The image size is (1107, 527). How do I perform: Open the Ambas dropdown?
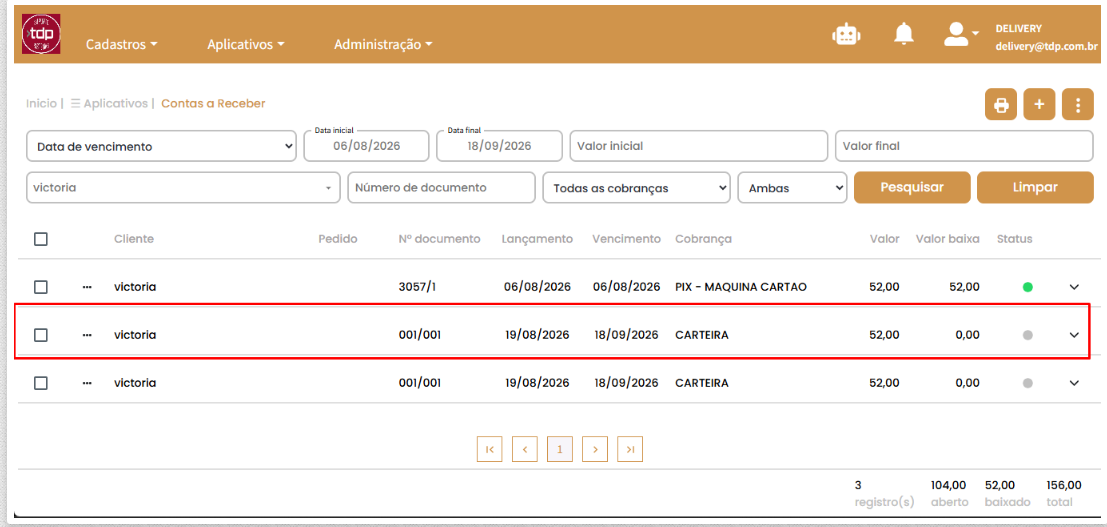click(x=791, y=188)
